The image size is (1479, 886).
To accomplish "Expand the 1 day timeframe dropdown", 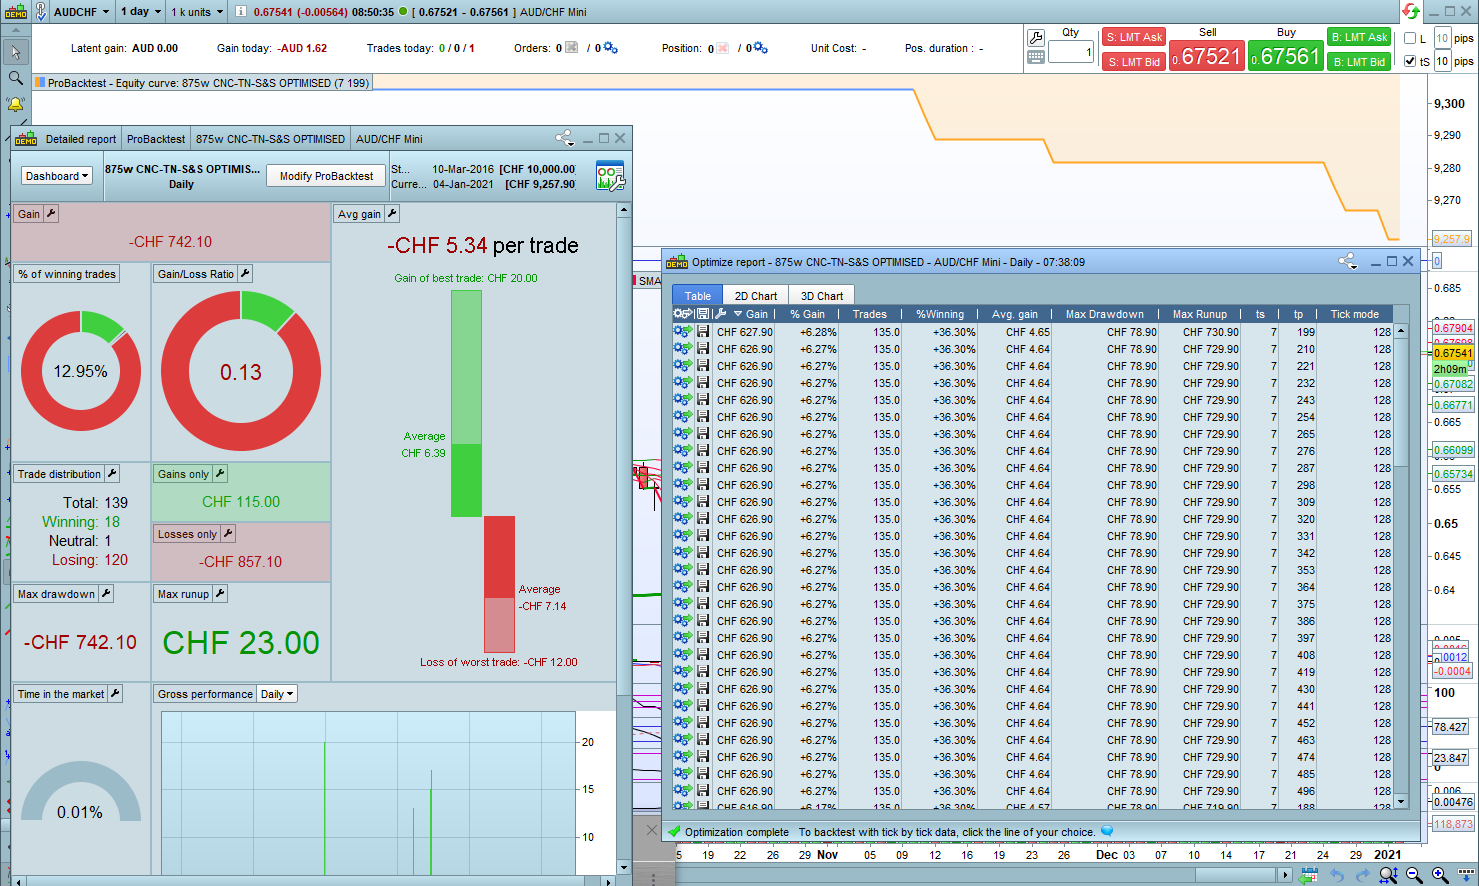I will click(x=140, y=12).
